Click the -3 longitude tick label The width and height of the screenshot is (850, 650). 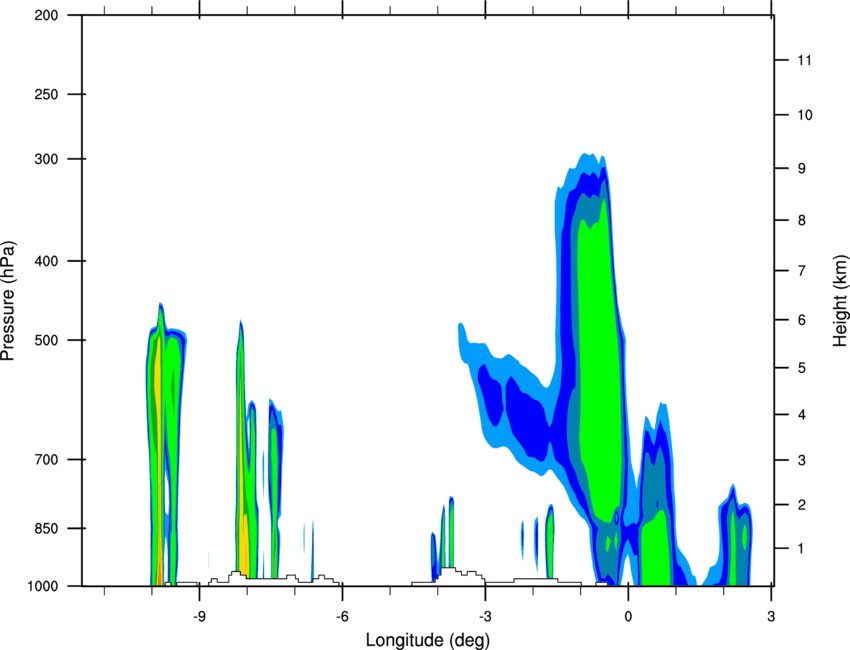[485, 616]
